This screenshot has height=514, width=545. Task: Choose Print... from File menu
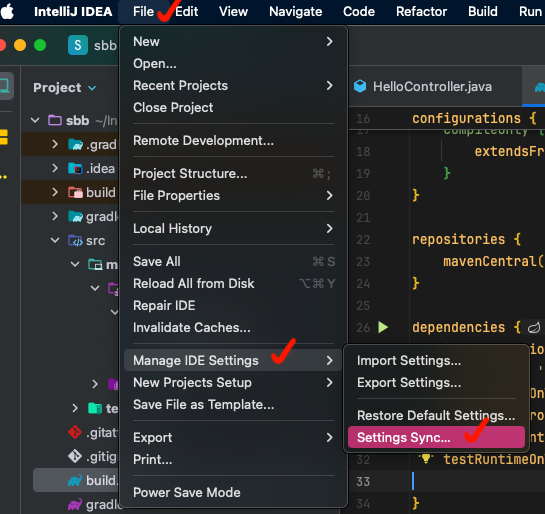(233, 459)
